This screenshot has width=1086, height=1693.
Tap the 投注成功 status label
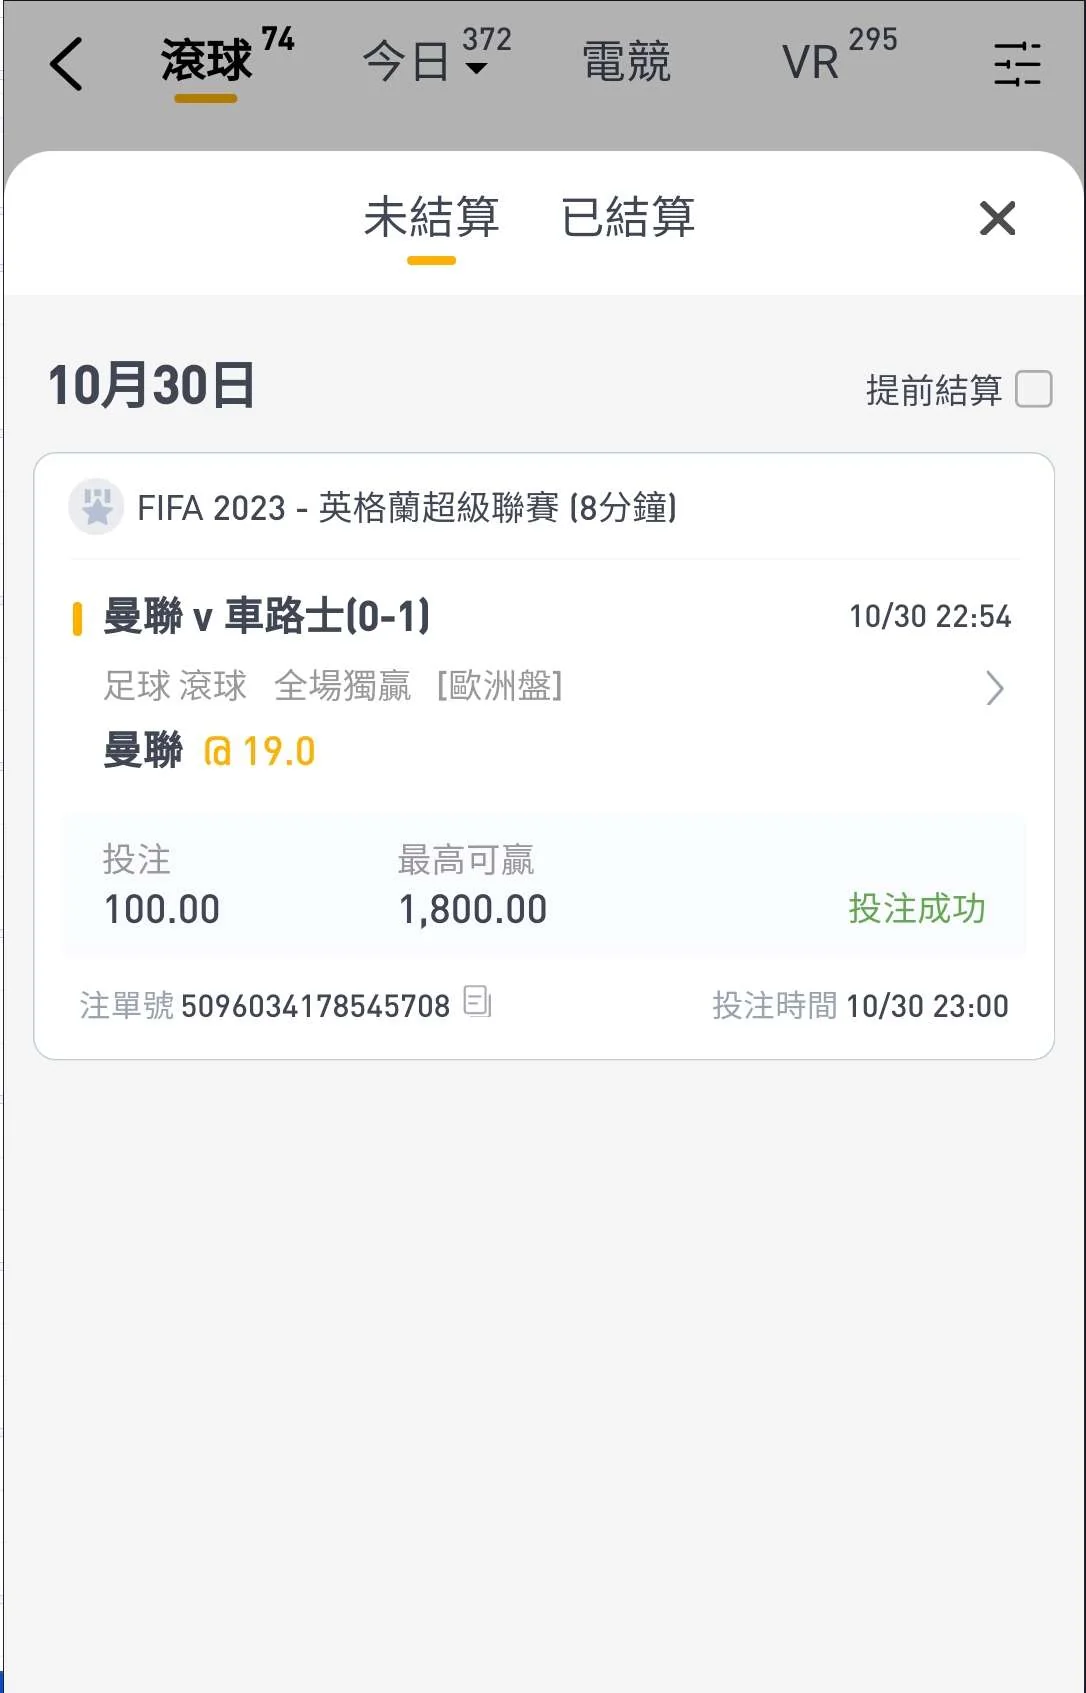point(916,908)
